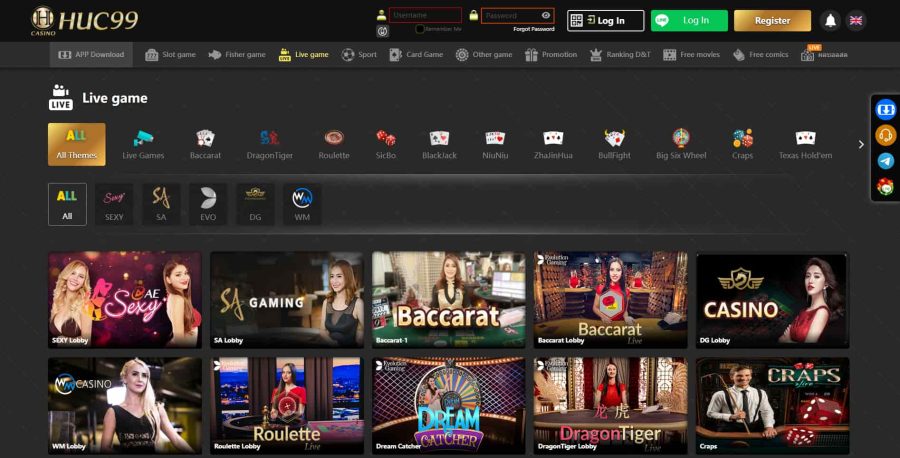Open DragonTiger Lobby game thumbnail
The width and height of the screenshot is (900, 458).
611,406
